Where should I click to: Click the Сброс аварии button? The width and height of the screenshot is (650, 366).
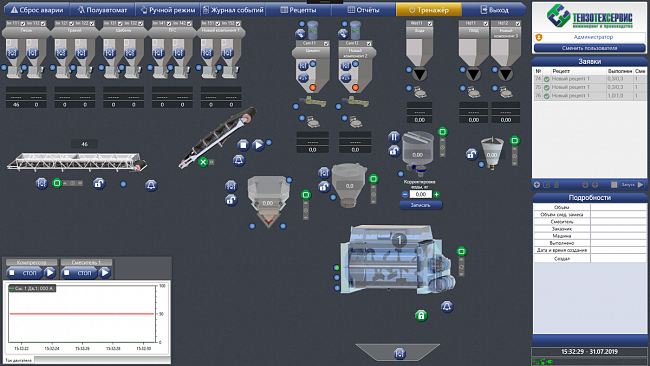click(37, 10)
